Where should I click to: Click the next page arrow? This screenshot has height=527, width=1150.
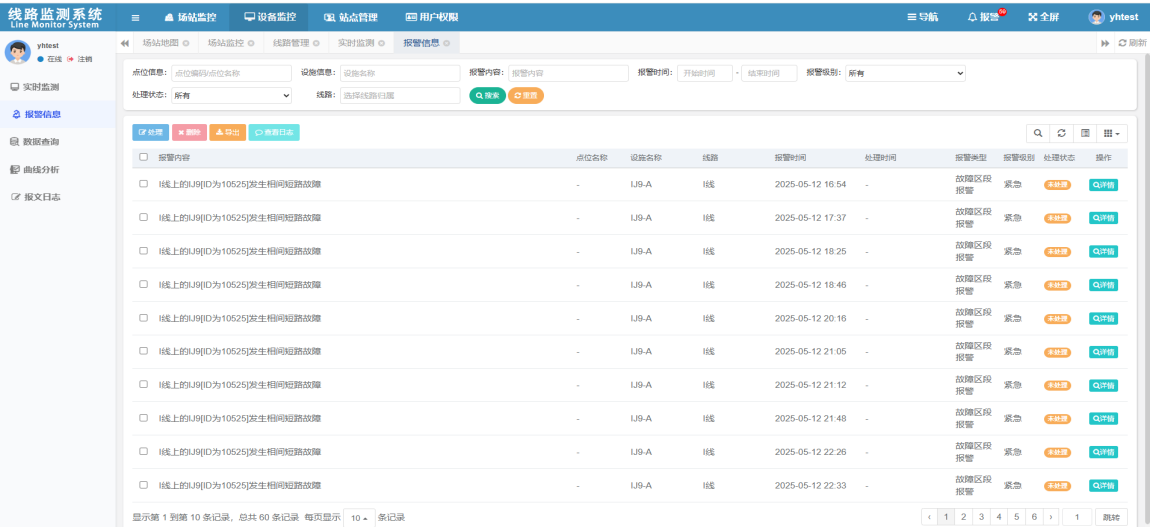(x=1051, y=517)
